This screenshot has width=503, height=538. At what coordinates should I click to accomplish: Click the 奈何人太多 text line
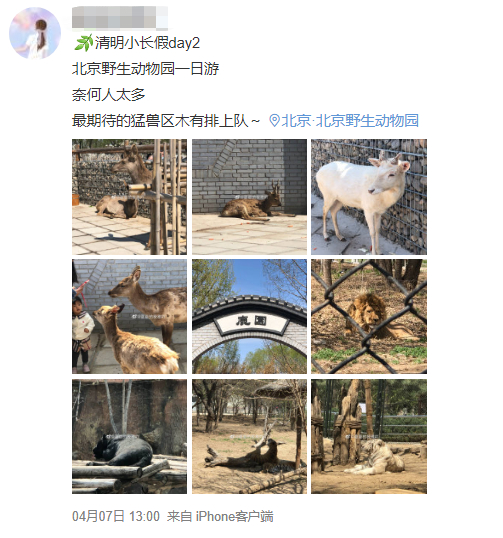point(109,95)
